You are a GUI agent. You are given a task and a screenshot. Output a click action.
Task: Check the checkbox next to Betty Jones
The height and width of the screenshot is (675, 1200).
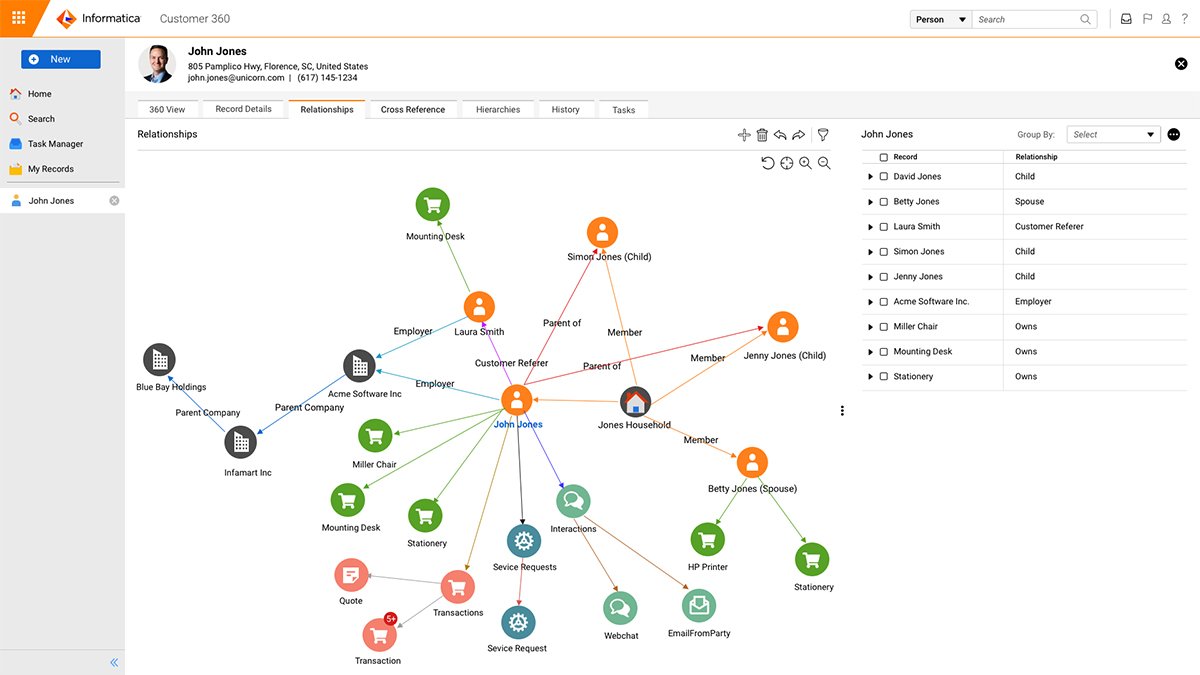pos(884,201)
